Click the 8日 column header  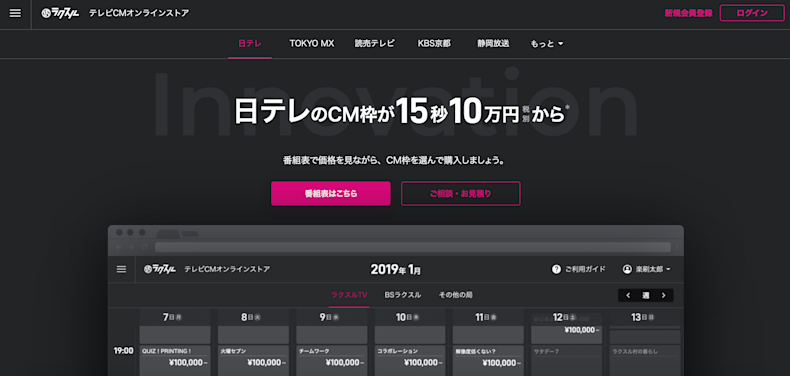coord(250,318)
